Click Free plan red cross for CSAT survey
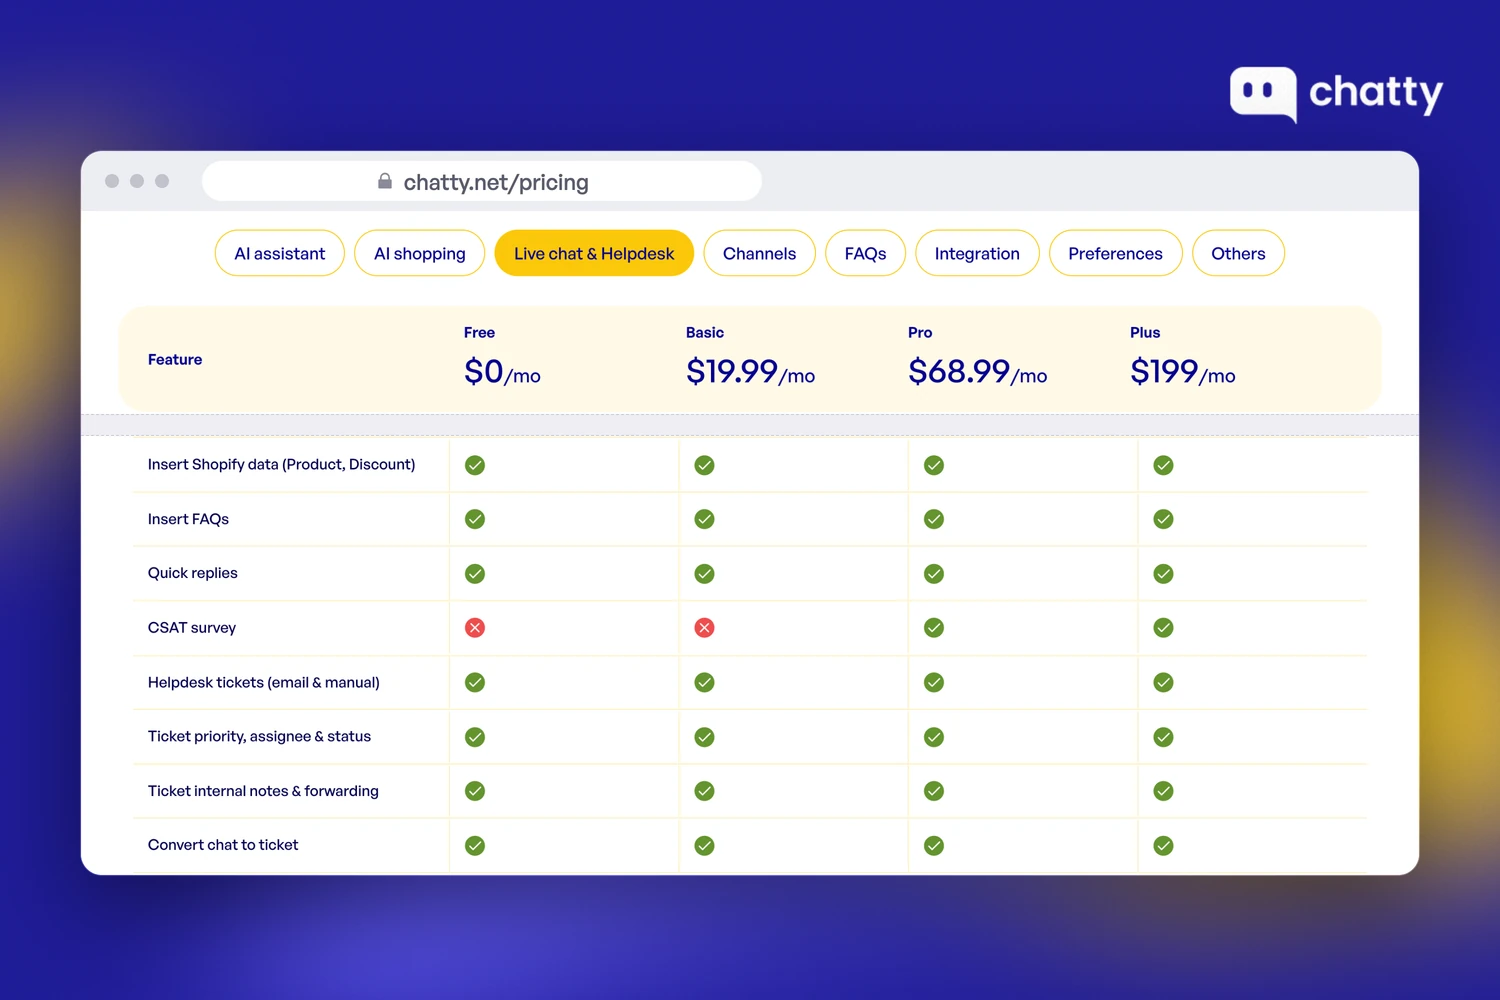Image resolution: width=1500 pixels, height=1000 pixels. [475, 628]
